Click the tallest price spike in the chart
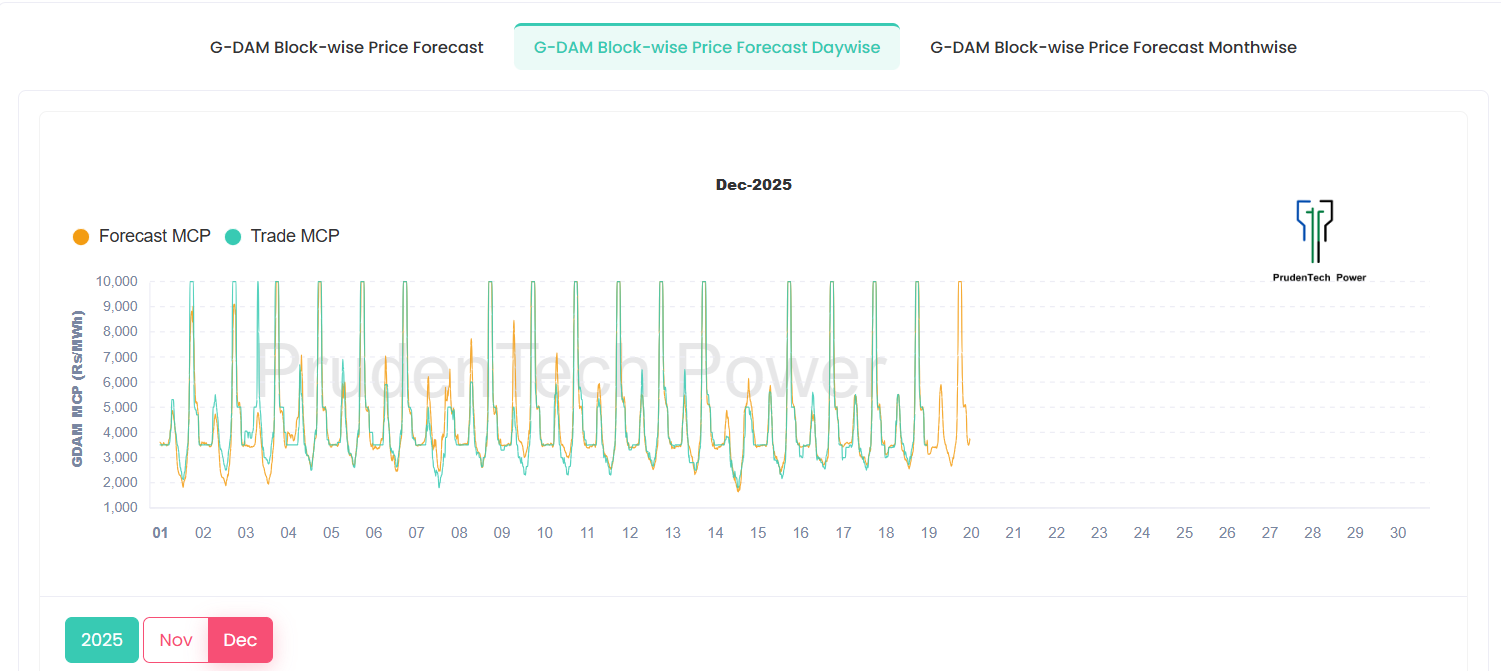Screen dimensions: 1501x671 pyautogui.click(x=191, y=283)
